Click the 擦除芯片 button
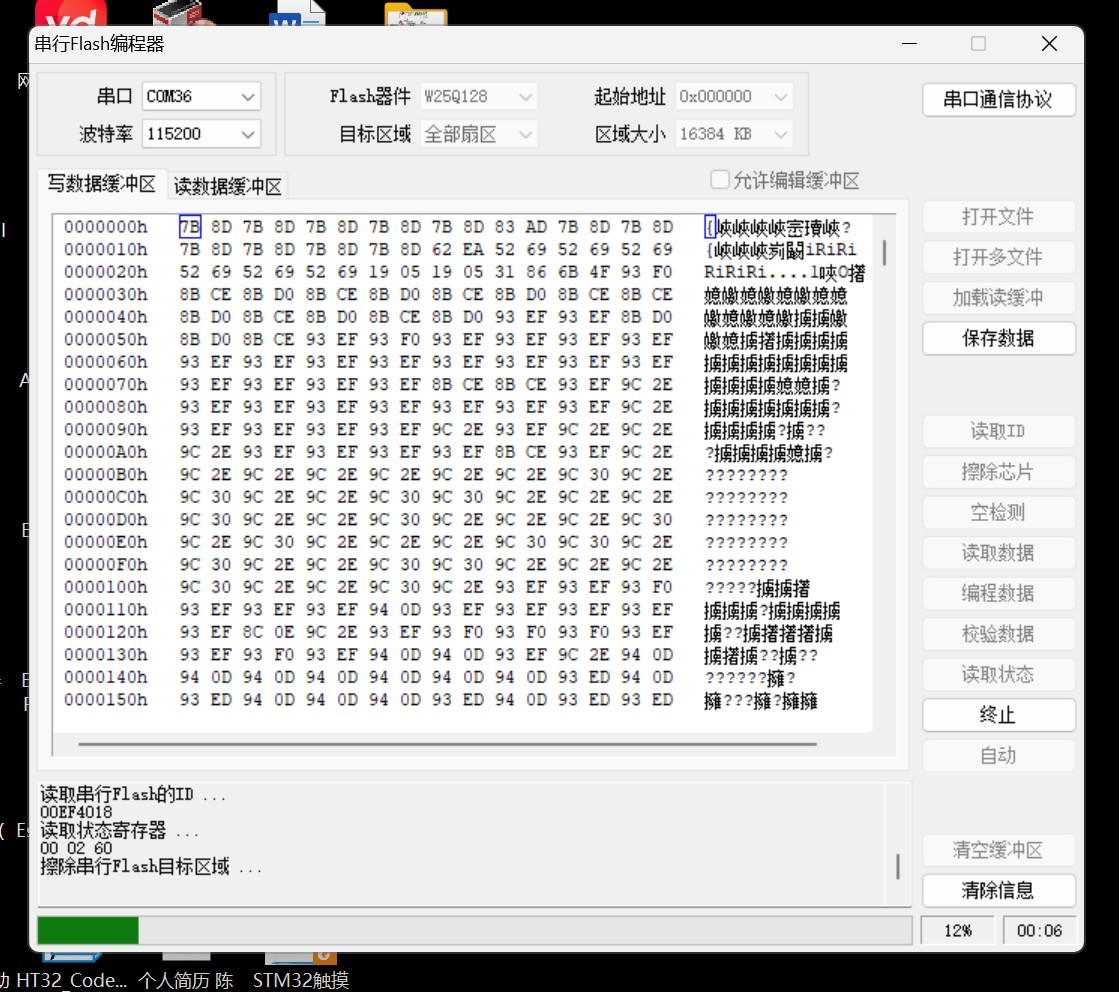Viewport: 1119px width, 992px height. (x=998, y=472)
